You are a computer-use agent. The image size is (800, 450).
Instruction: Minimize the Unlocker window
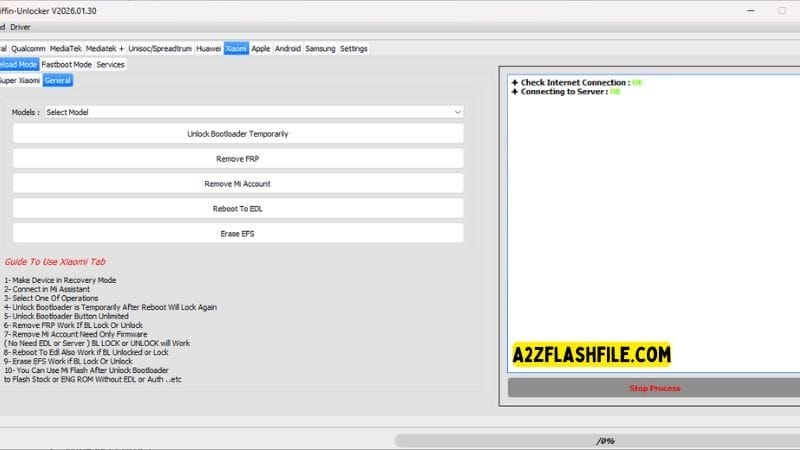(751, 11)
